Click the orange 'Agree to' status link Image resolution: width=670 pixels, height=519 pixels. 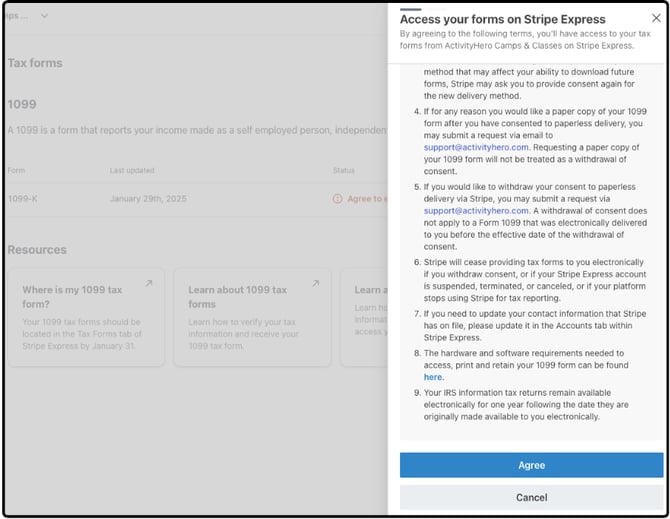[366, 199]
